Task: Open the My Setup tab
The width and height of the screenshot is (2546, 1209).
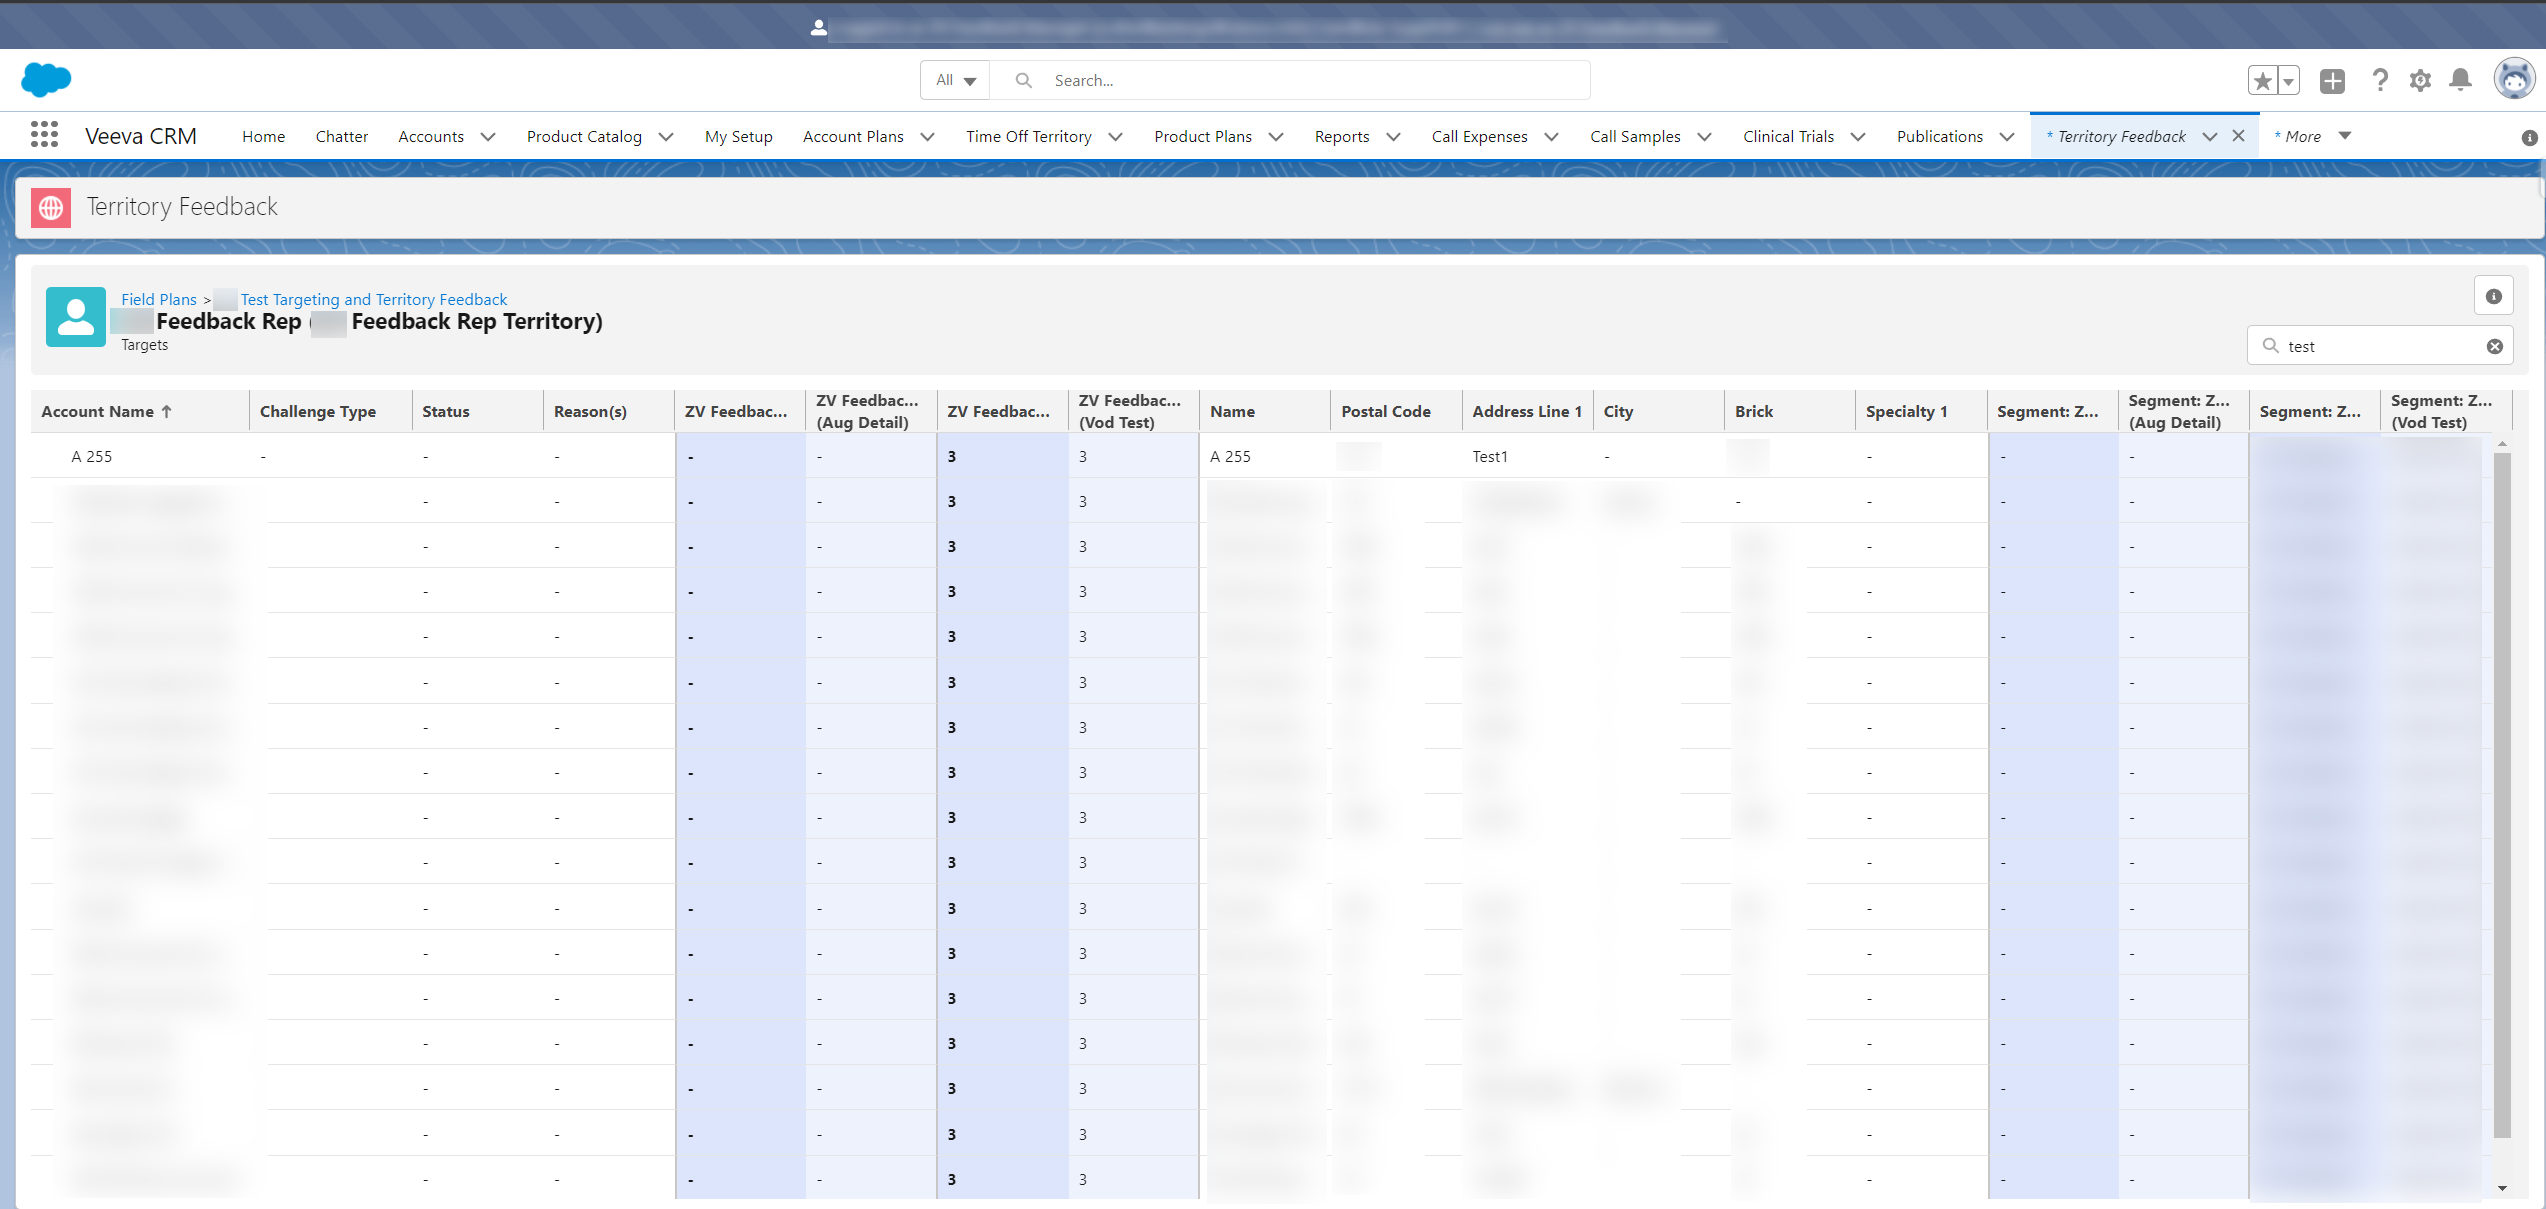Action: click(x=738, y=137)
